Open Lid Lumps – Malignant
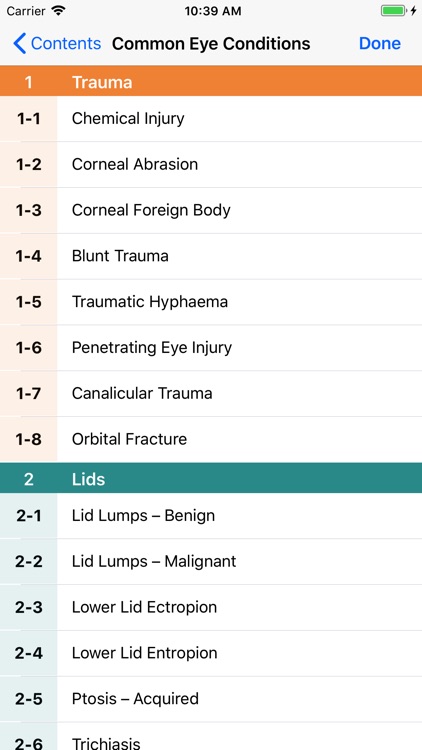This screenshot has height=750, width=422. click(x=211, y=562)
